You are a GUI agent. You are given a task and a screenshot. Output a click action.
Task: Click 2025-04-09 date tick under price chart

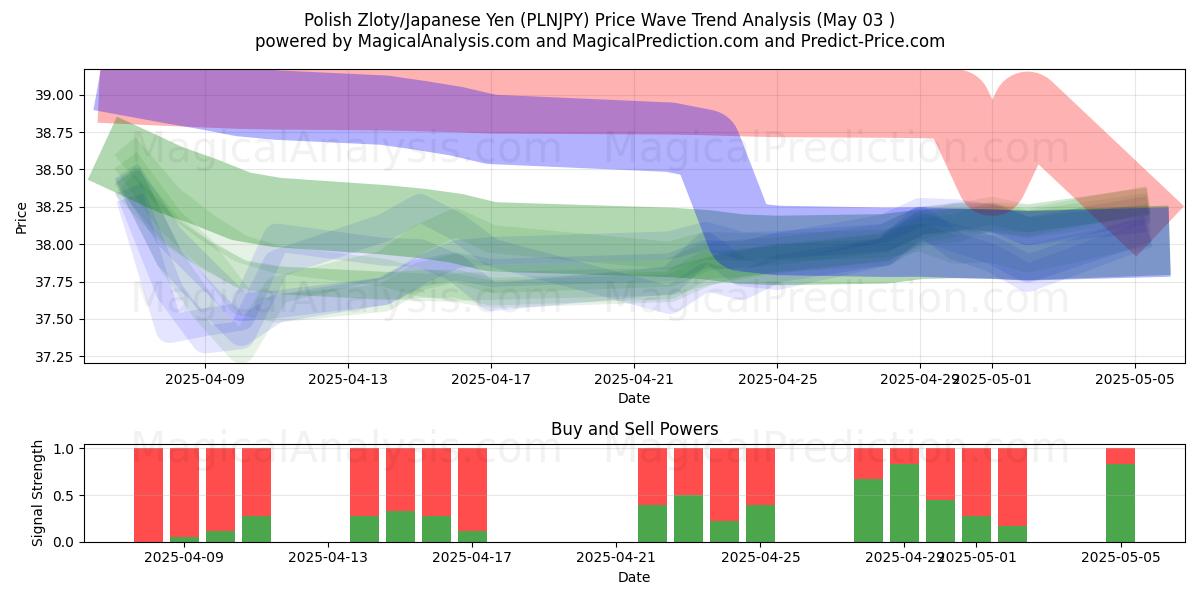point(204,379)
